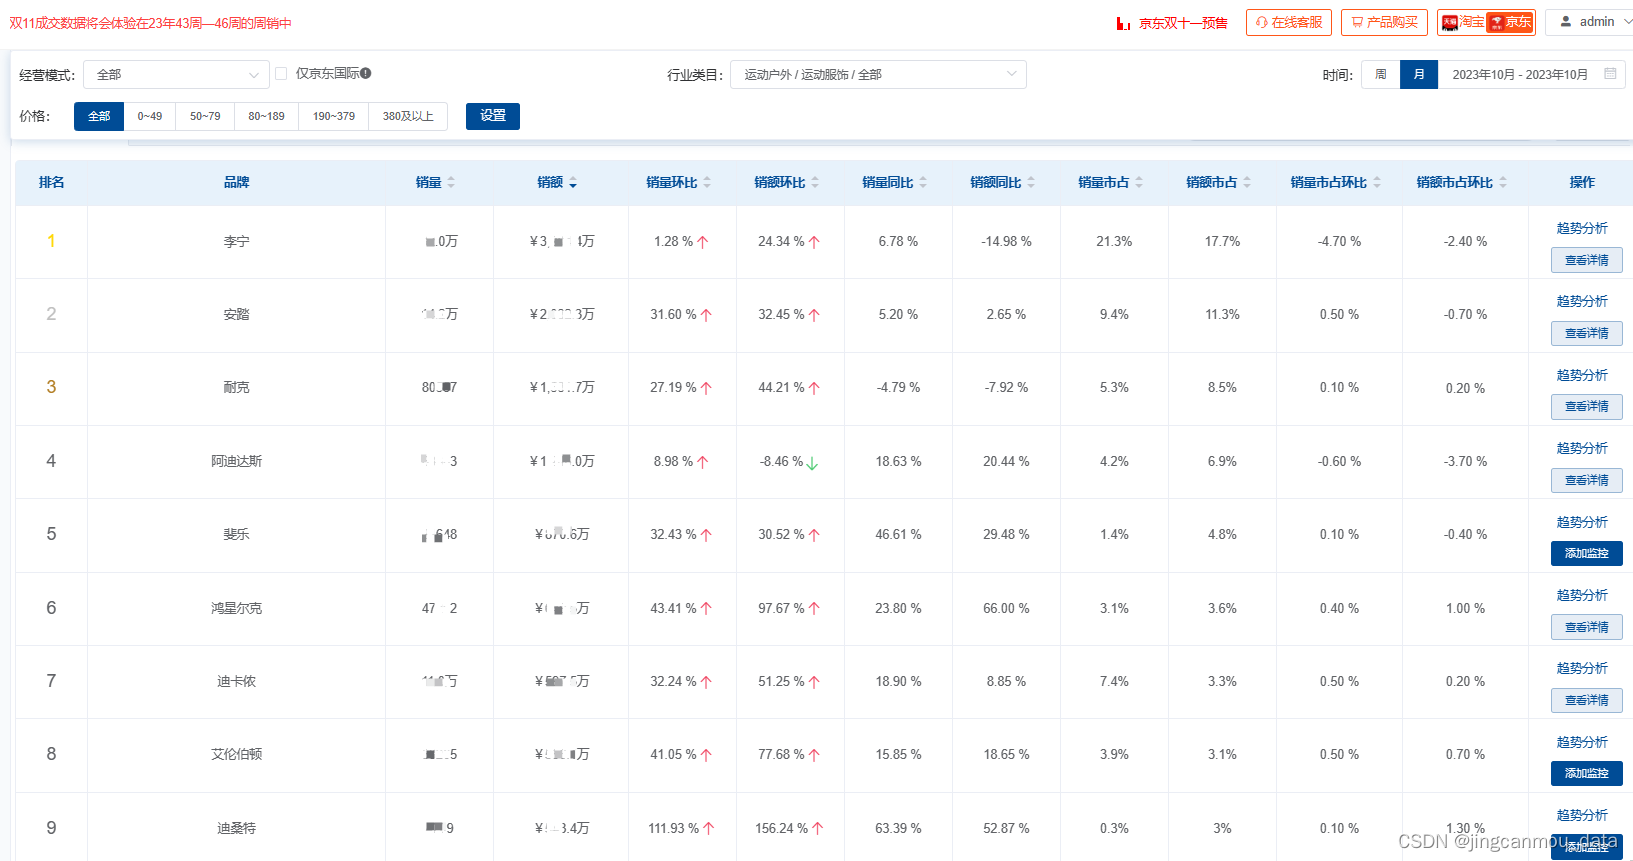This screenshot has width=1633, height=861.
Task: Sort by 销额环比 column sort icon
Action: pyautogui.click(x=815, y=182)
